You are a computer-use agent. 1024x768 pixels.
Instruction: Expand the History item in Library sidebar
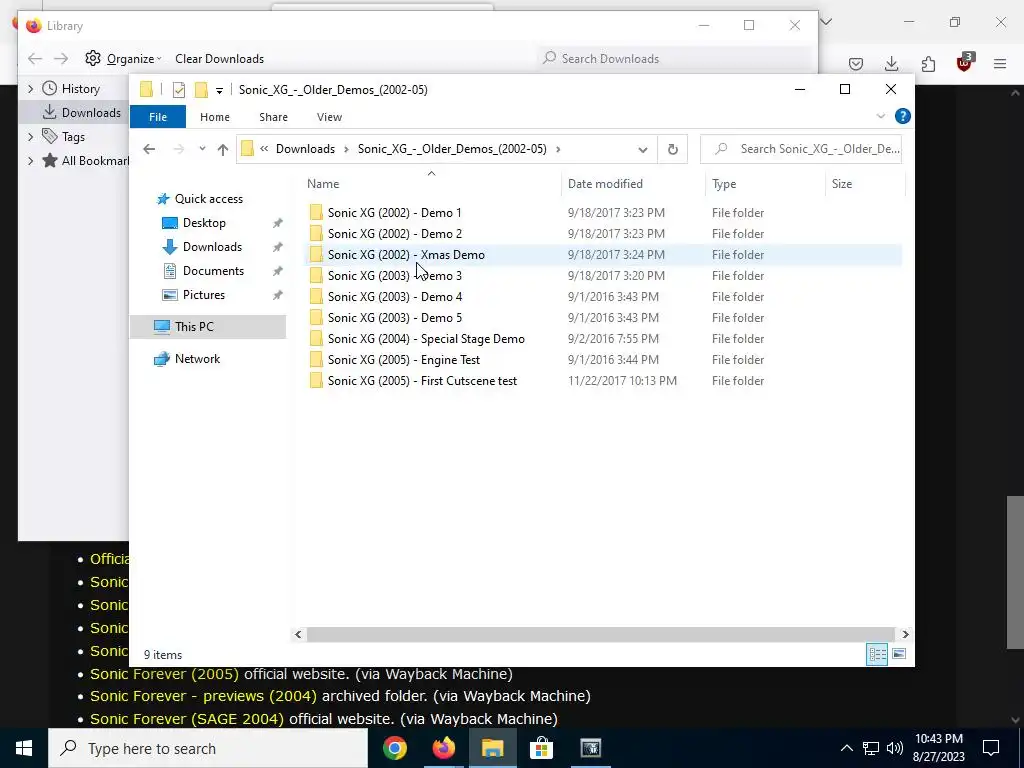[x=30, y=89]
